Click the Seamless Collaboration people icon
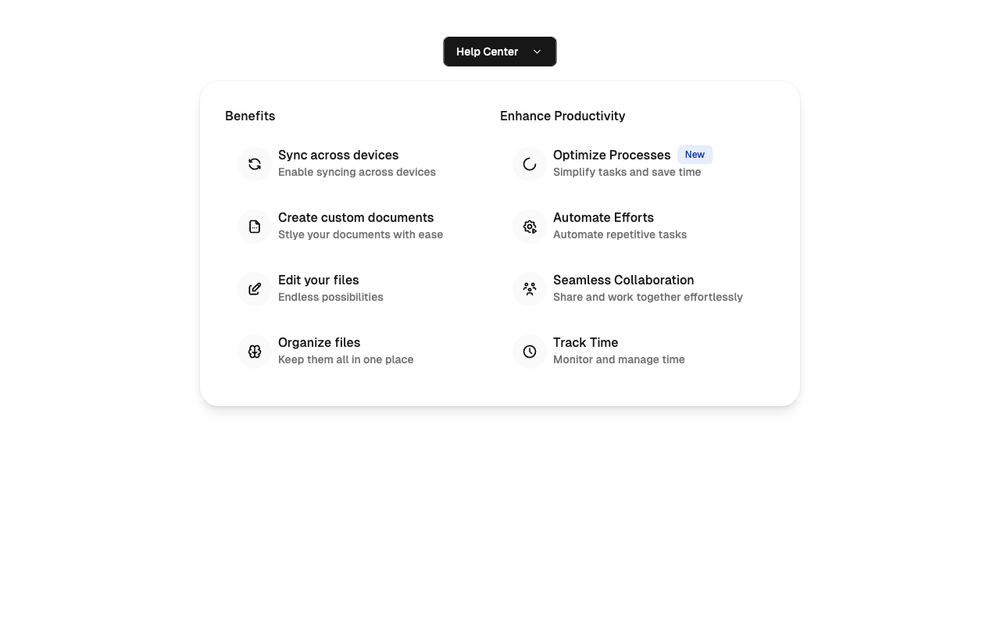 pos(529,289)
